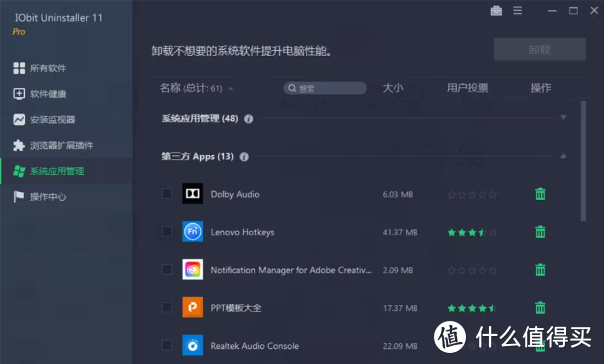Open 浏览器扩展插件 in the sidebar
The width and height of the screenshot is (604, 364).
(x=53, y=145)
